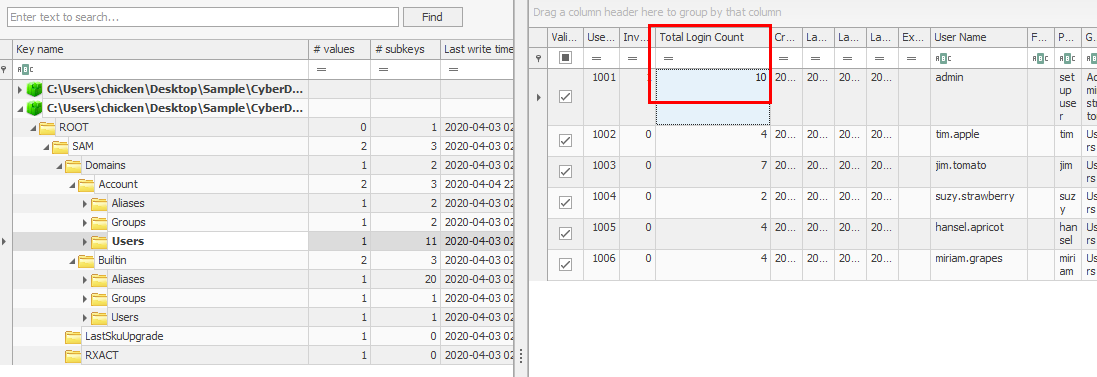Collapse the Account tree node
This screenshot has width=1097, height=377.
click(x=72, y=185)
